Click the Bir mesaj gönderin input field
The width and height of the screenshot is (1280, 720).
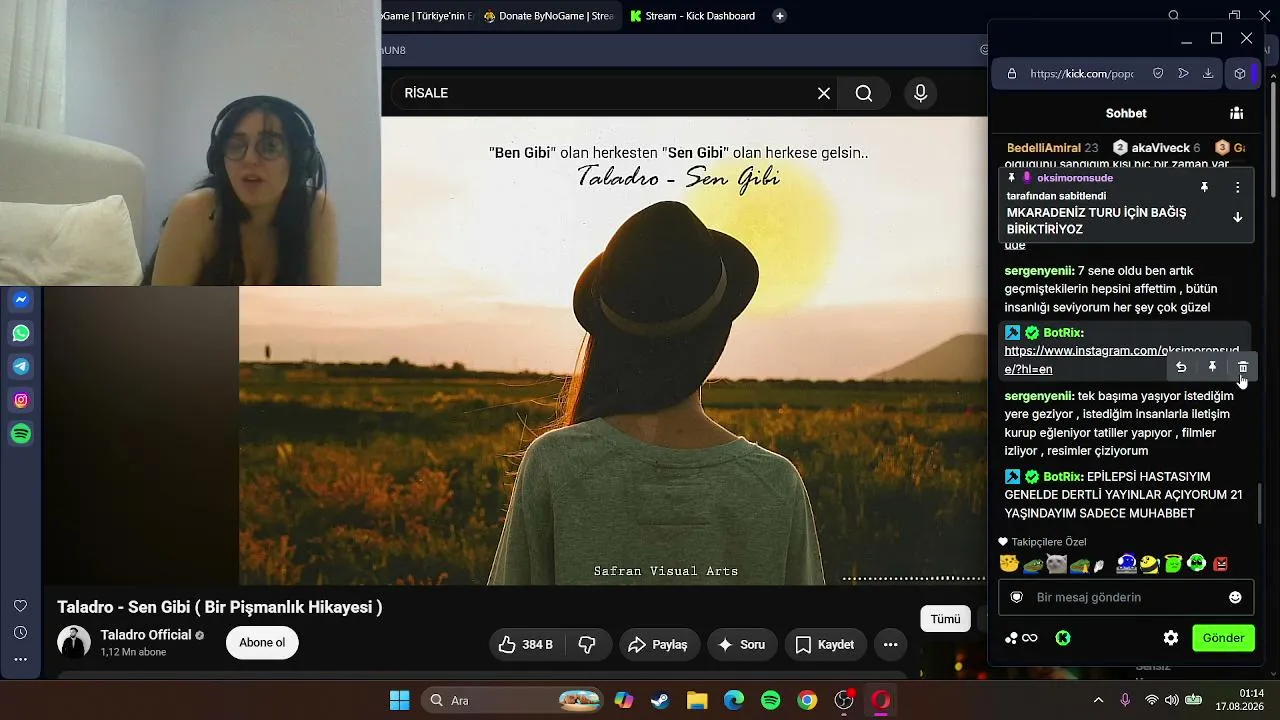click(1126, 597)
